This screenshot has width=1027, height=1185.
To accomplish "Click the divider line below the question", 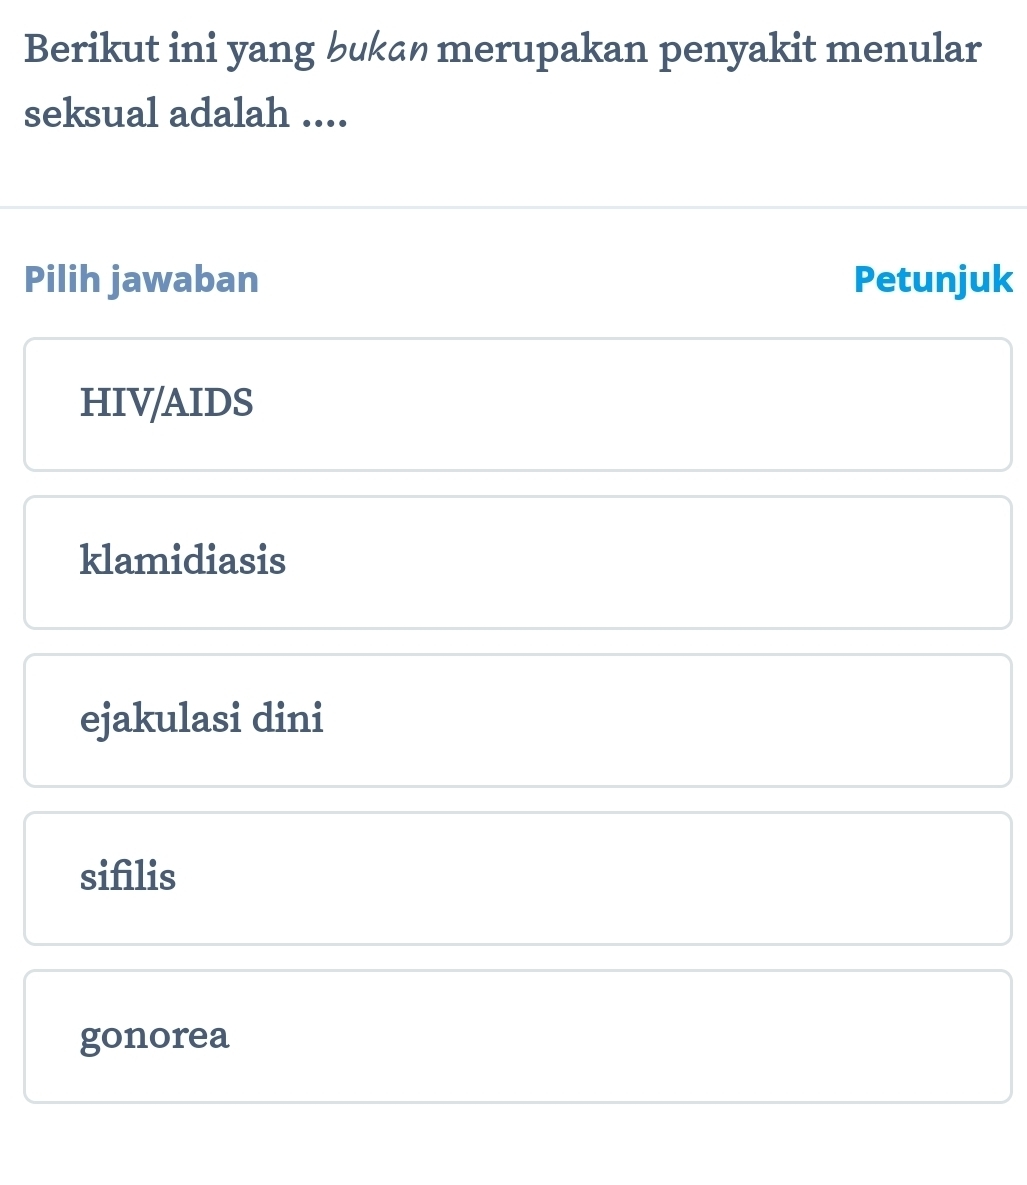I will [x=513, y=208].
